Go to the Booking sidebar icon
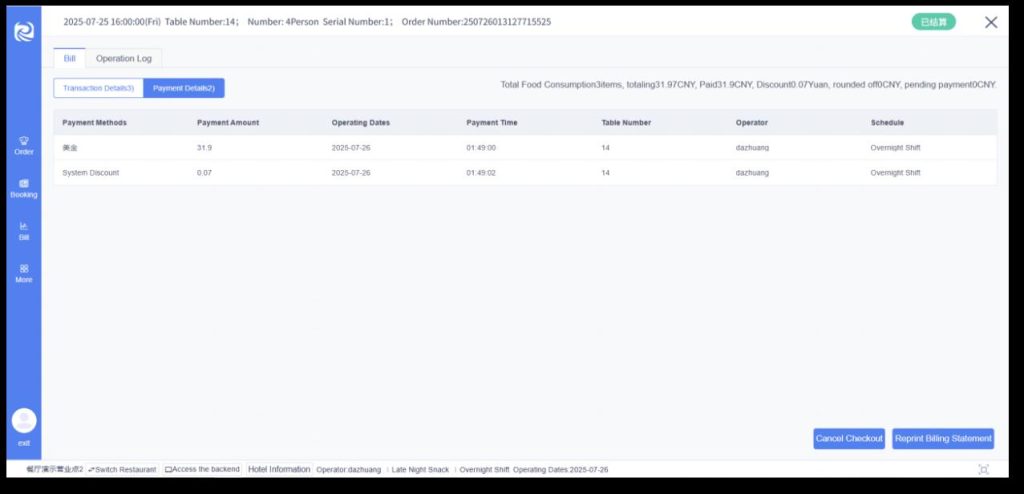This screenshot has width=1024, height=494. click(24, 188)
